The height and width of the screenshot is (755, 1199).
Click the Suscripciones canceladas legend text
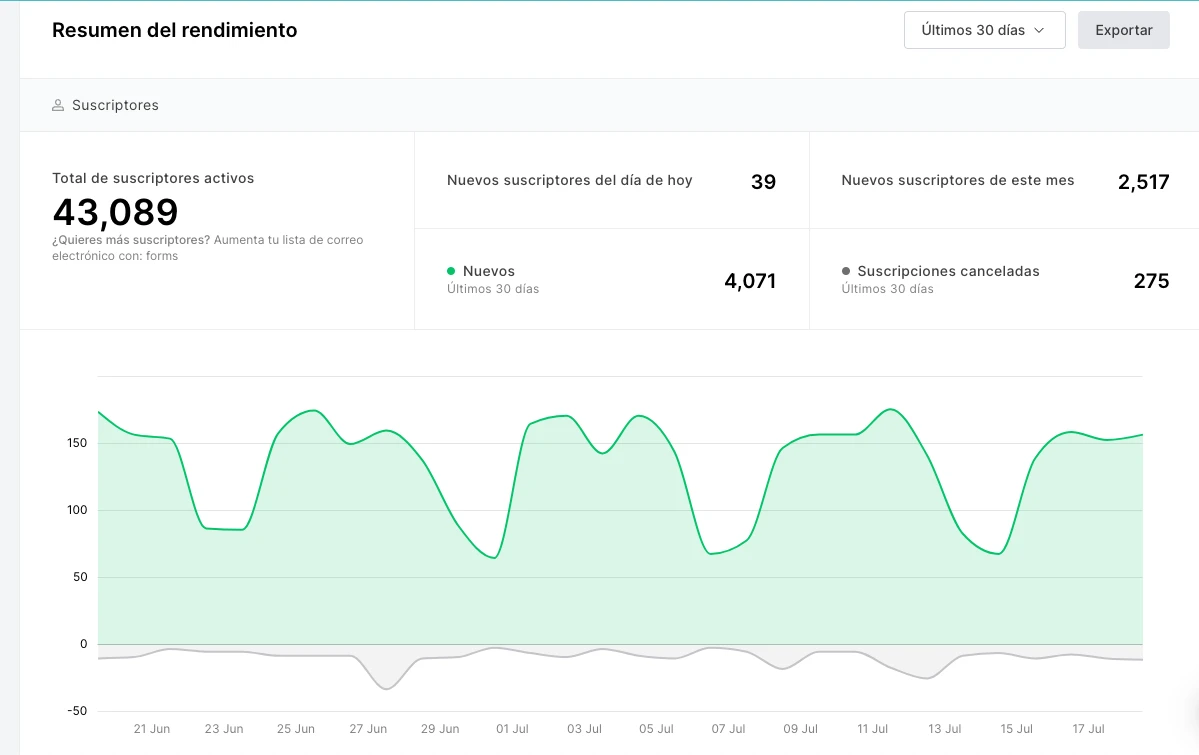(x=948, y=271)
